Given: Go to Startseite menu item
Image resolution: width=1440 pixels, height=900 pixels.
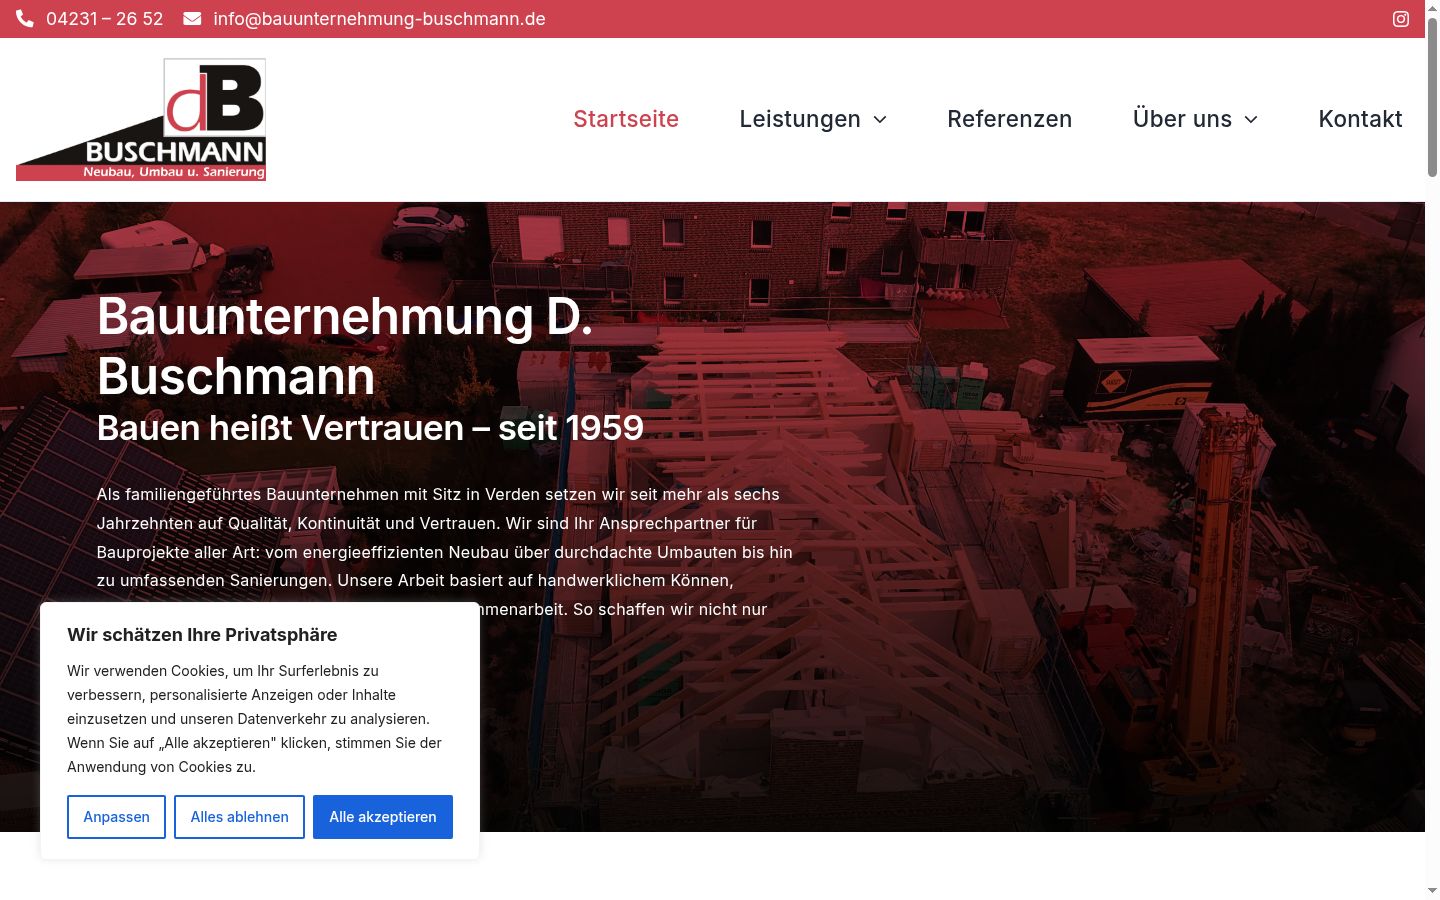Looking at the screenshot, I should (626, 119).
